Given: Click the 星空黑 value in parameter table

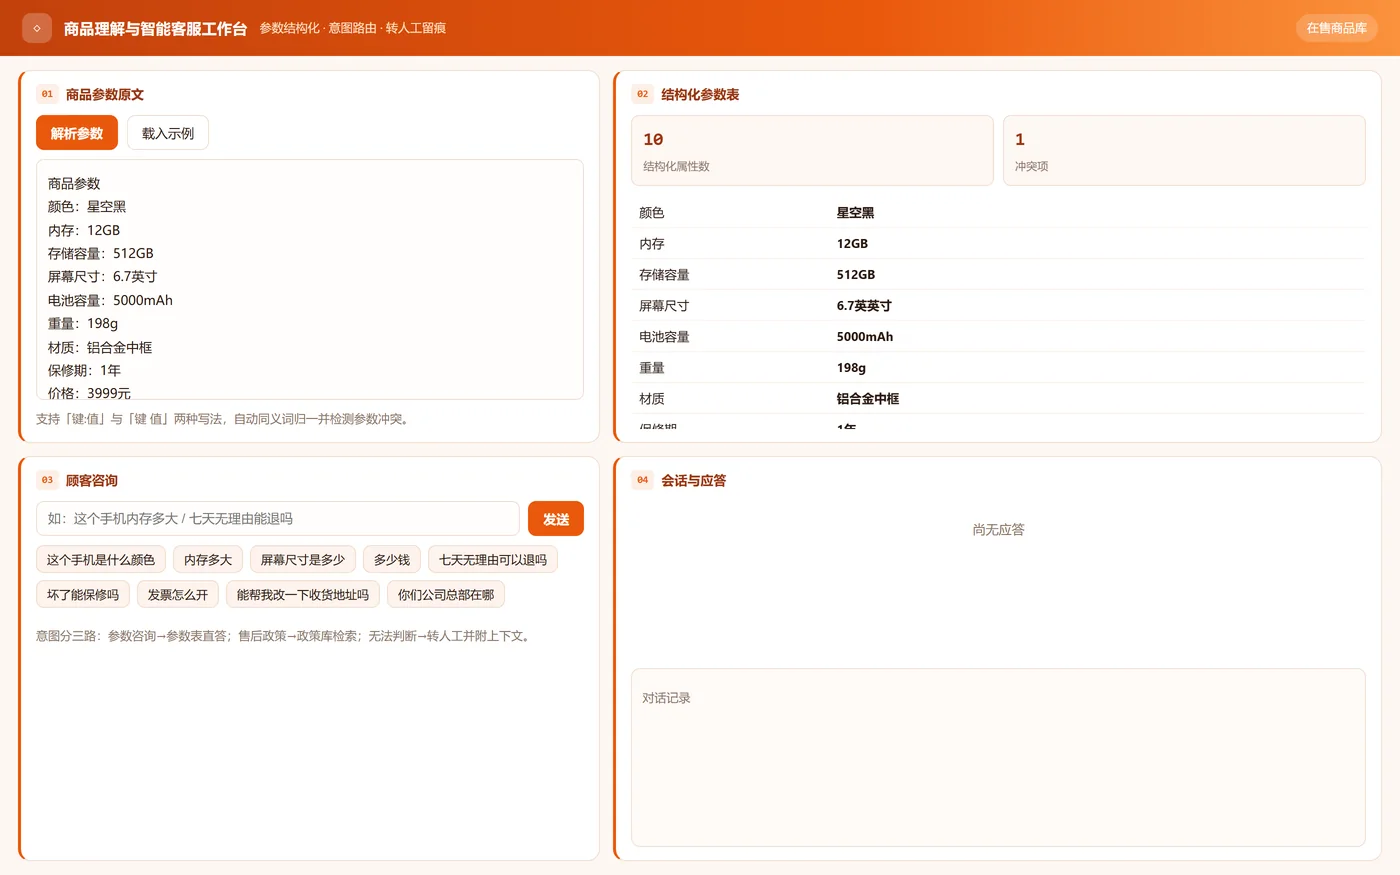Looking at the screenshot, I should (856, 213).
